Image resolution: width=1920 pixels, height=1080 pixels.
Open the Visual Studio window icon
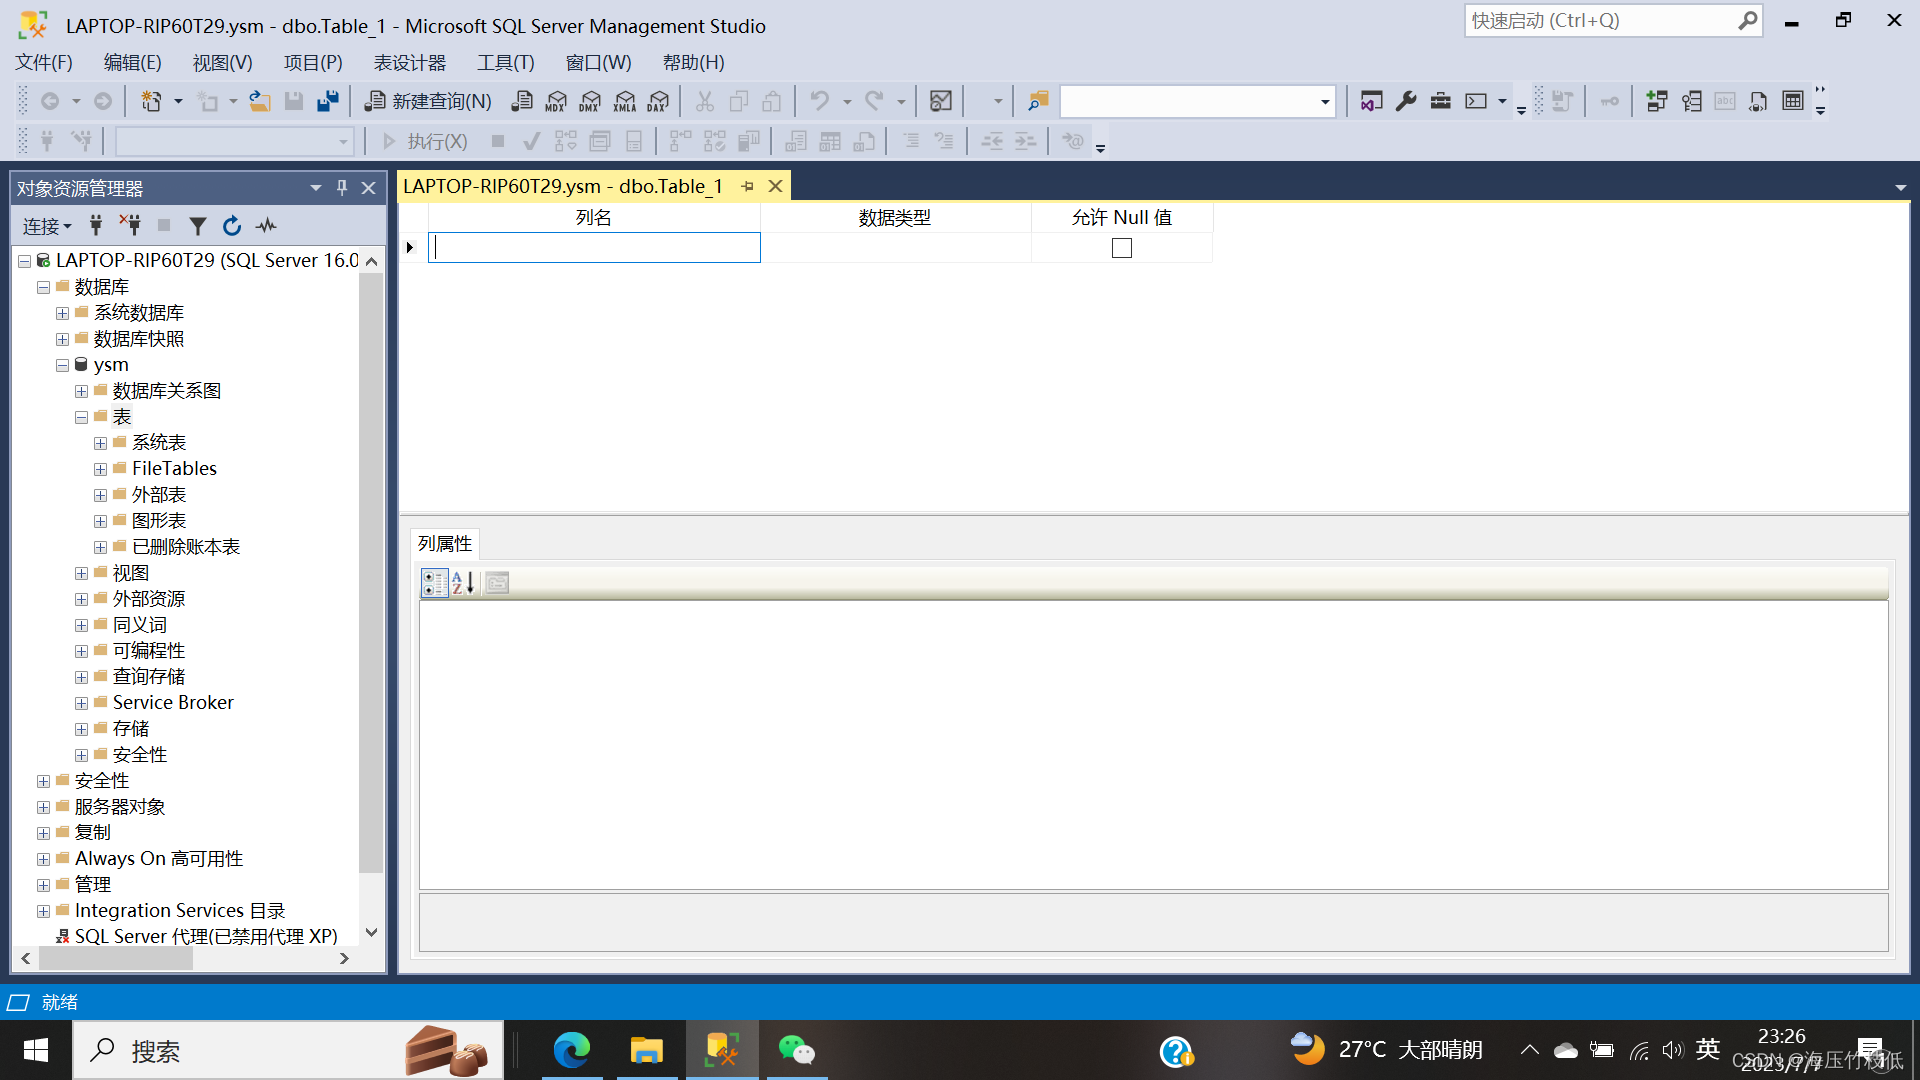[1372, 101]
